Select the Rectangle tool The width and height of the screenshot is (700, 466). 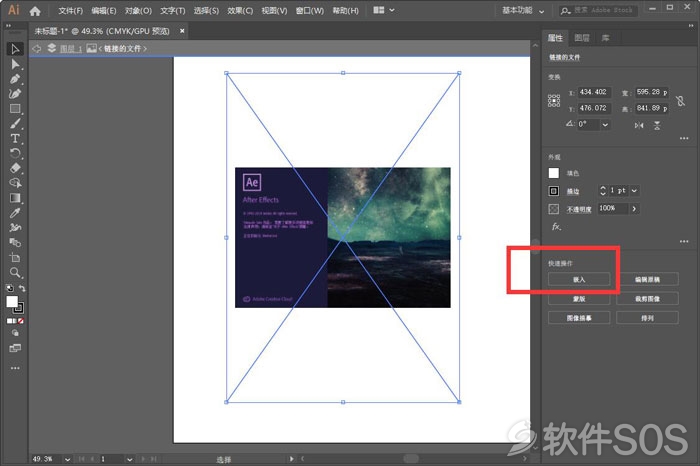tap(15, 108)
